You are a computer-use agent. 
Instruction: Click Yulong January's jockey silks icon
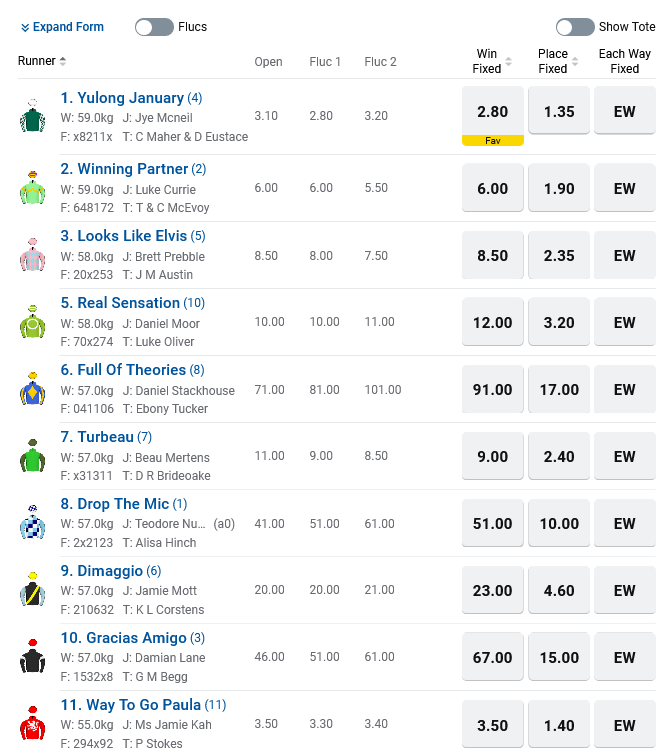coord(33,117)
